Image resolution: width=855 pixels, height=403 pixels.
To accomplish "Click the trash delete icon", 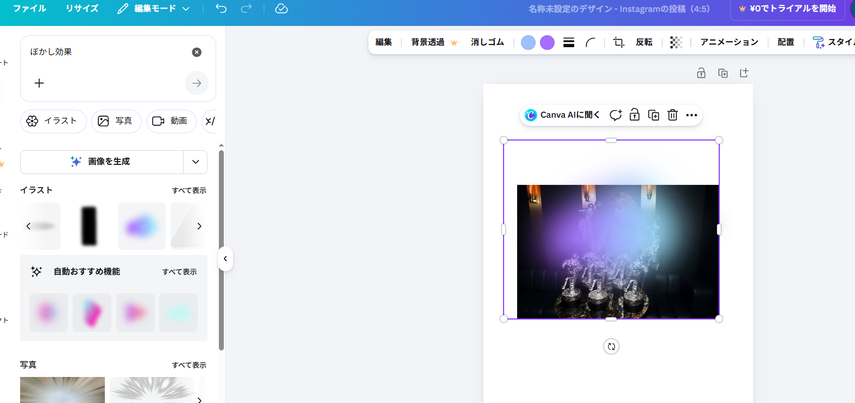I will [x=672, y=115].
